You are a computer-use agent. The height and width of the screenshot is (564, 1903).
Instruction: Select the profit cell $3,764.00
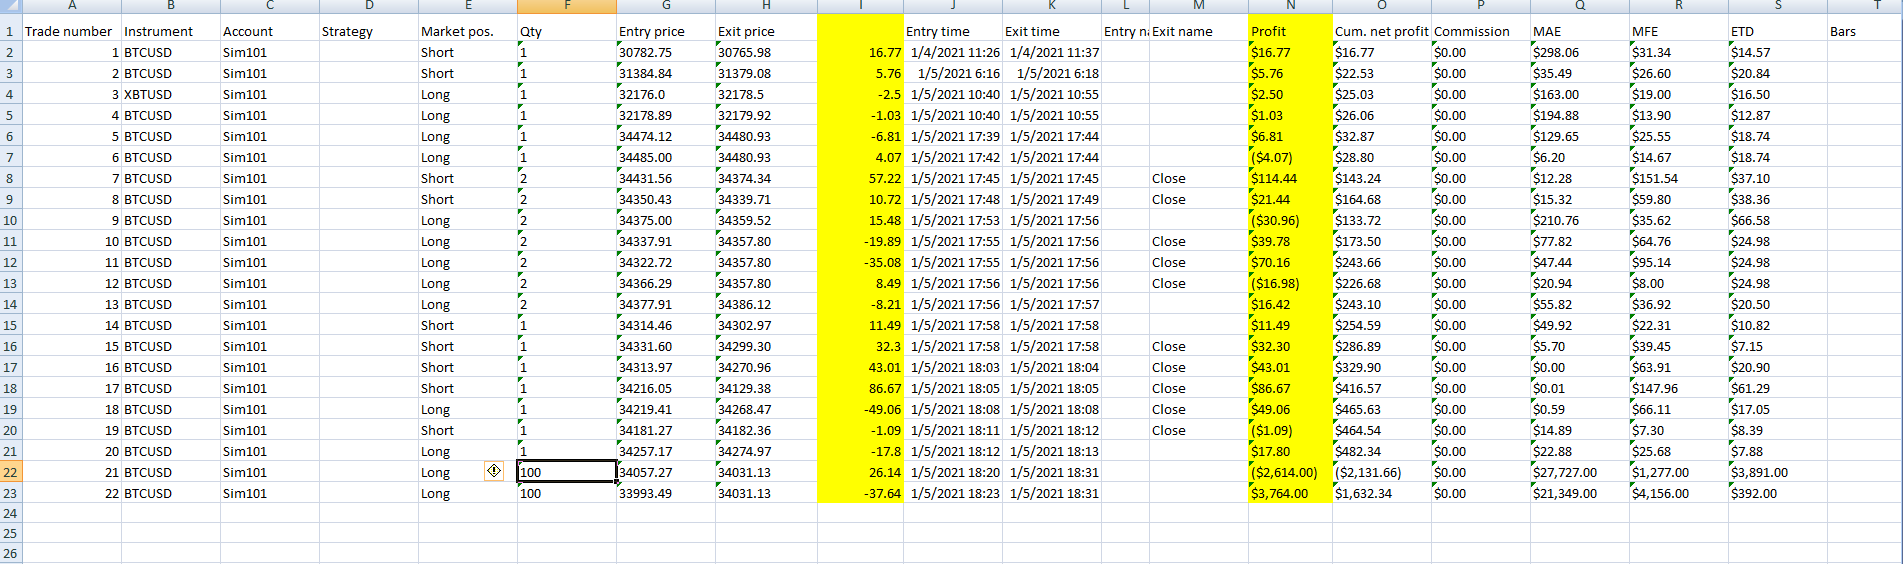click(x=1290, y=493)
